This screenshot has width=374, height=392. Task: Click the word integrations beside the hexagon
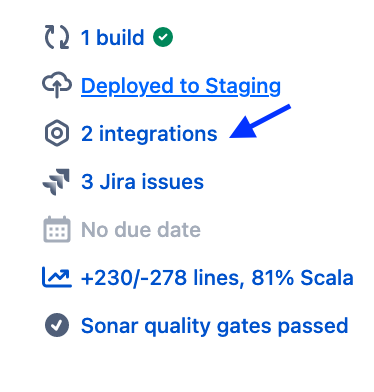[x=158, y=134]
